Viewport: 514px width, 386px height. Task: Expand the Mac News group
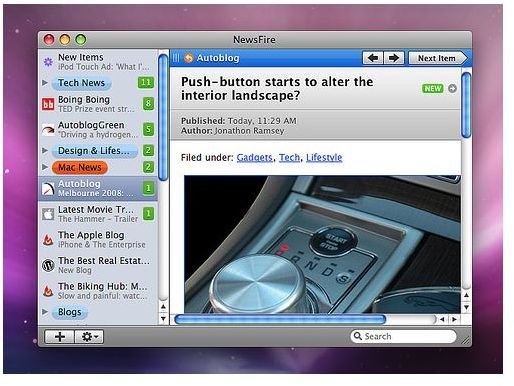pos(45,166)
